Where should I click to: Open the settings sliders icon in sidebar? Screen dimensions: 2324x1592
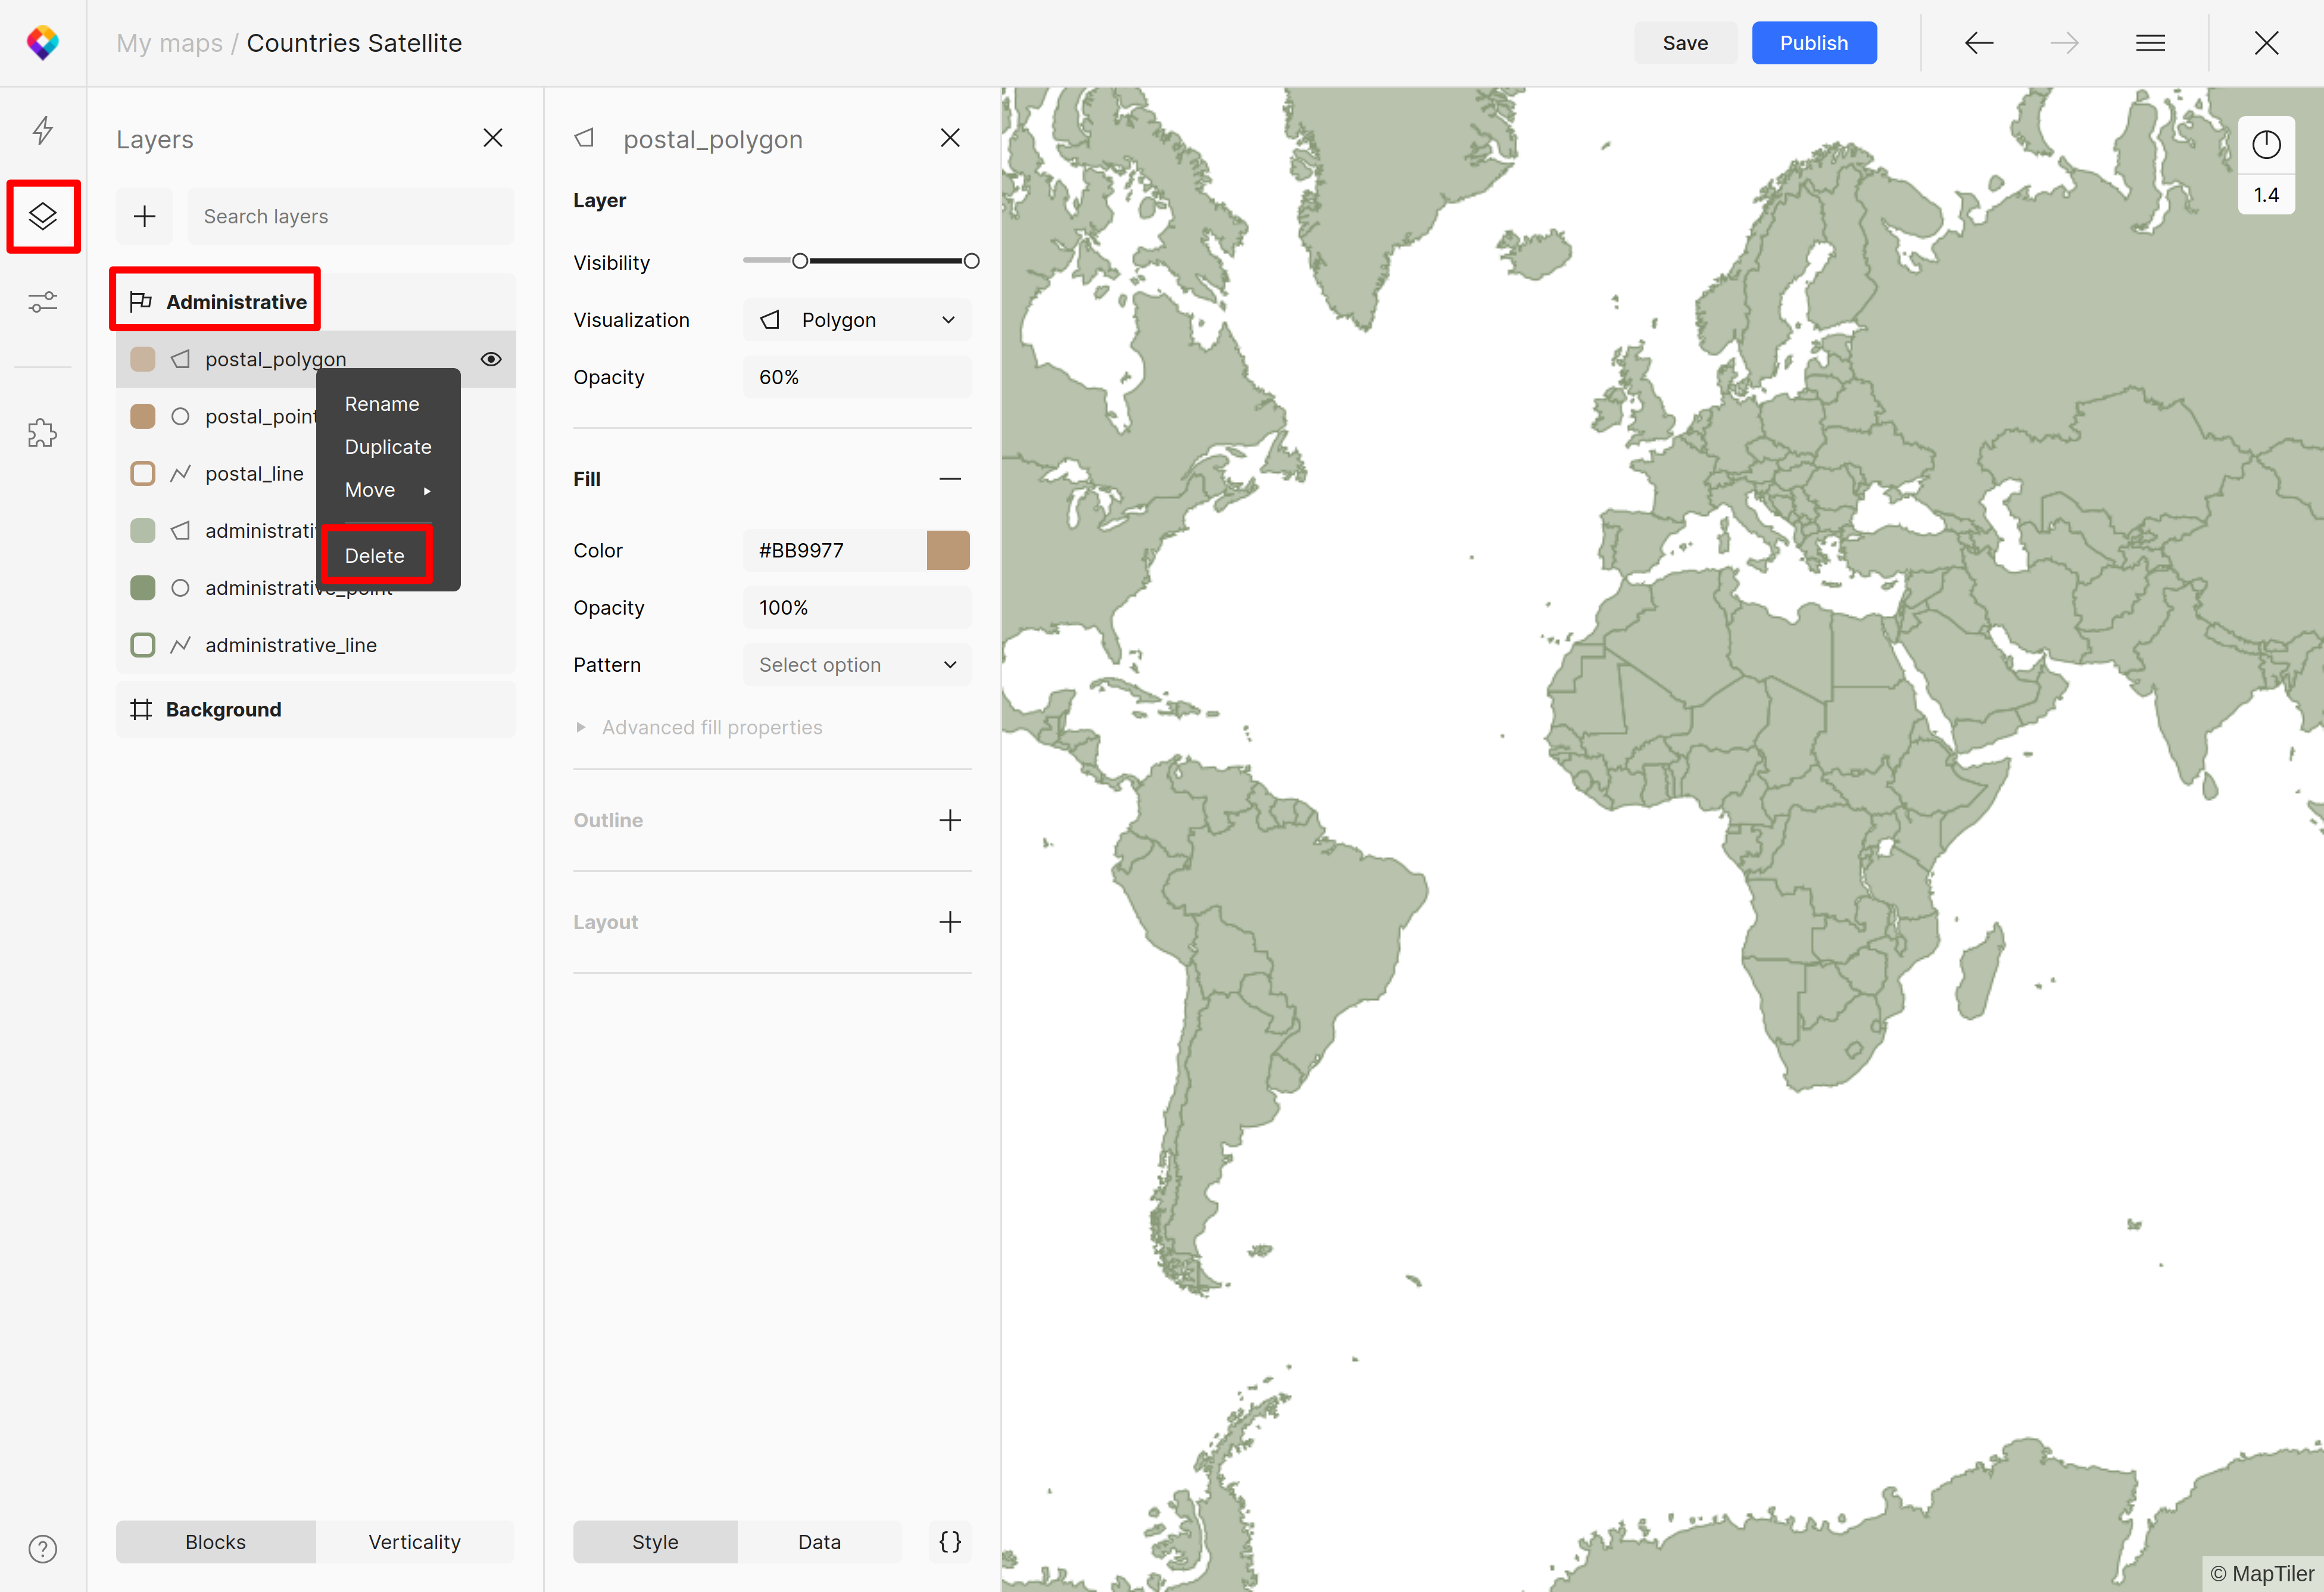coord(42,301)
